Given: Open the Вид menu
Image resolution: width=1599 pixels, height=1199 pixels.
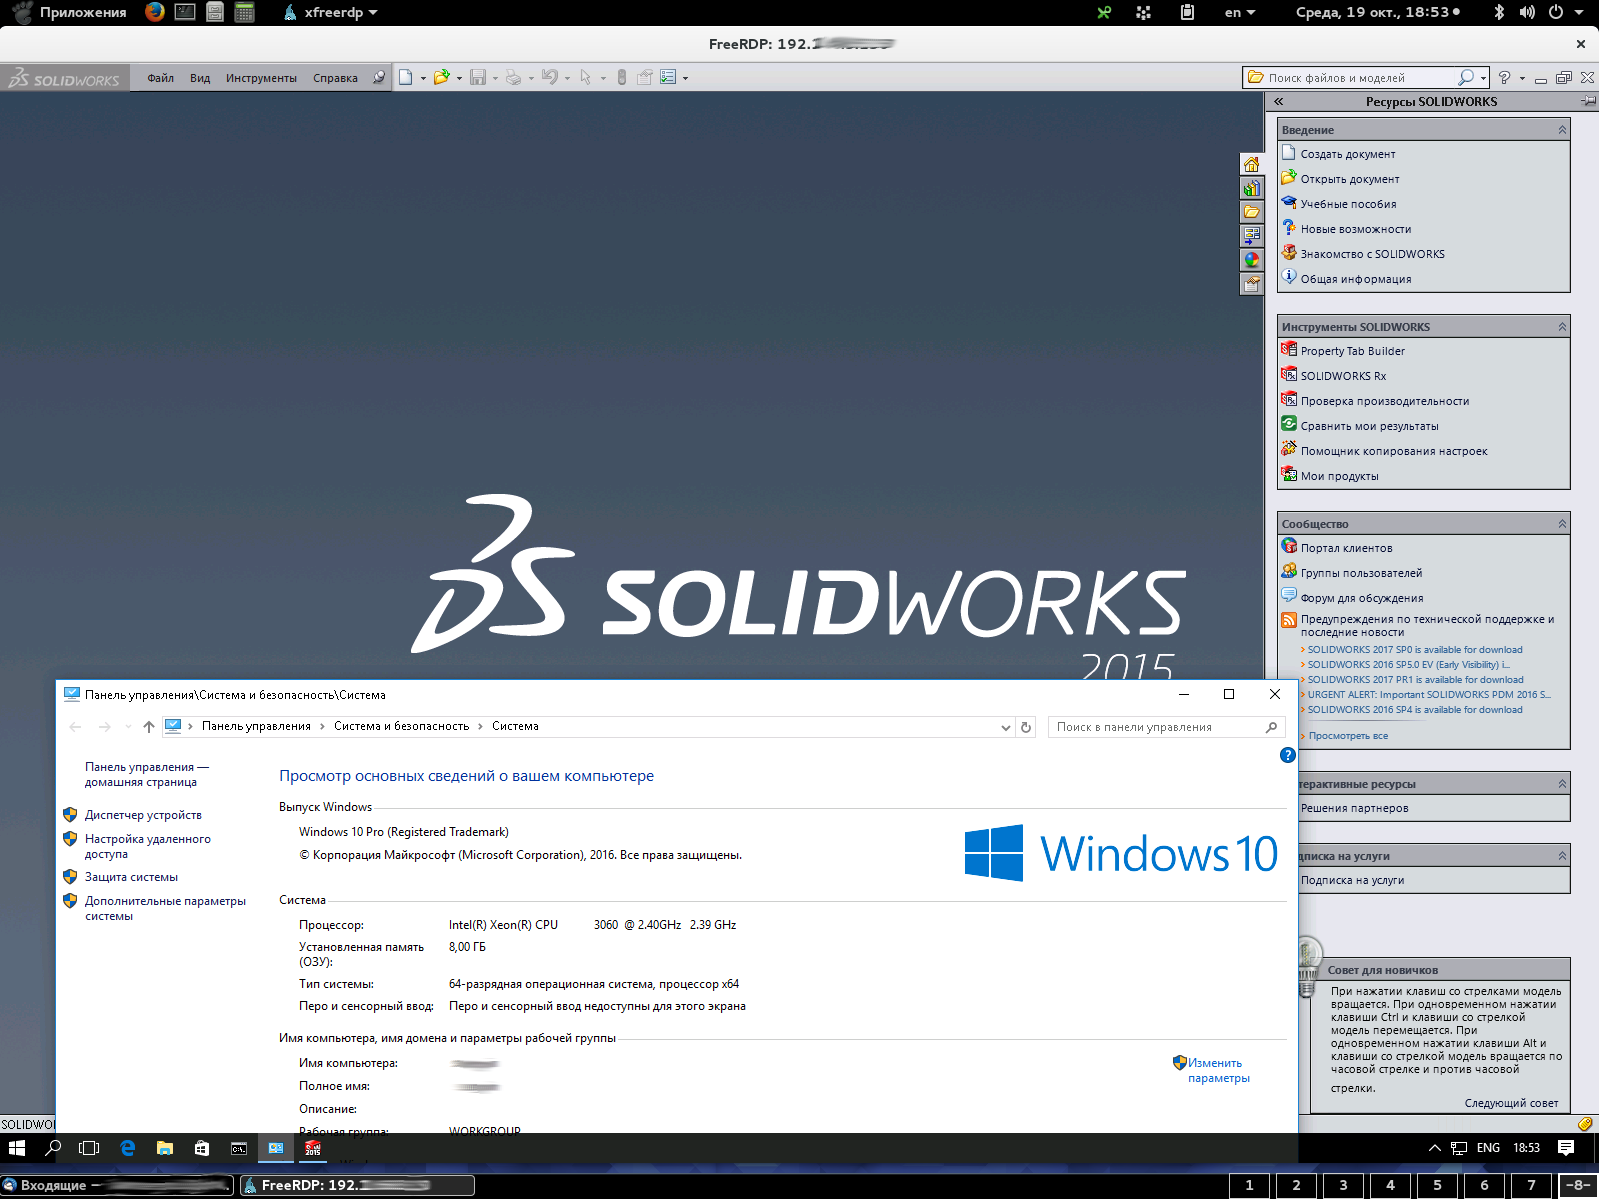Looking at the screenshot, I should pos(200,78).
